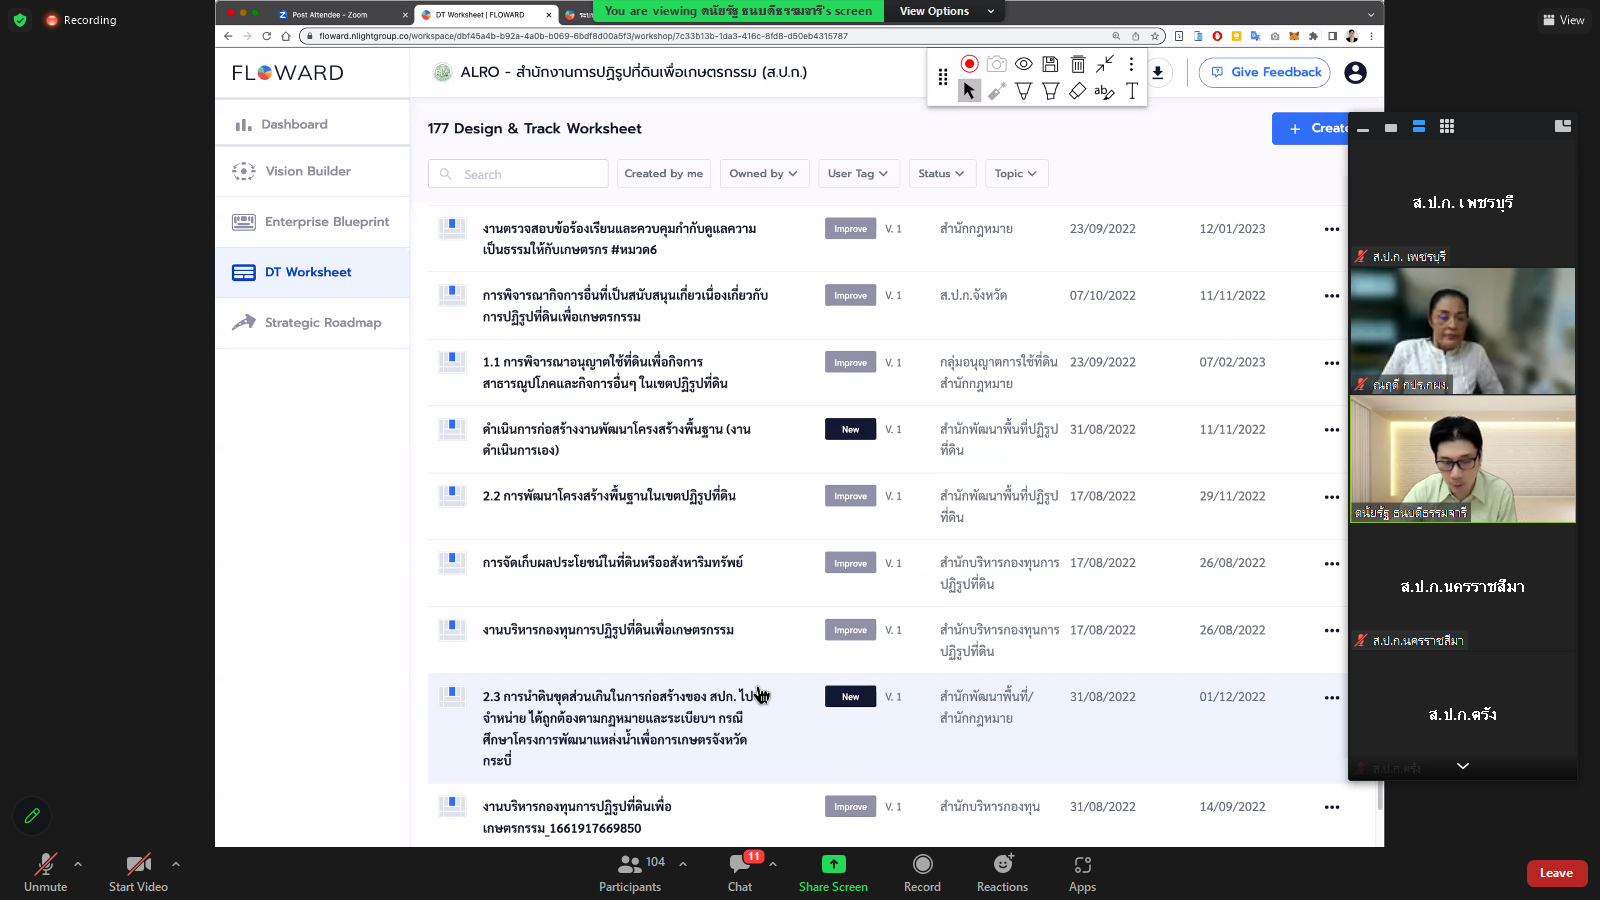Unmute the microphone in Zoom
Viewport: 1600px width, 900px height.
(x=45, y=872)
